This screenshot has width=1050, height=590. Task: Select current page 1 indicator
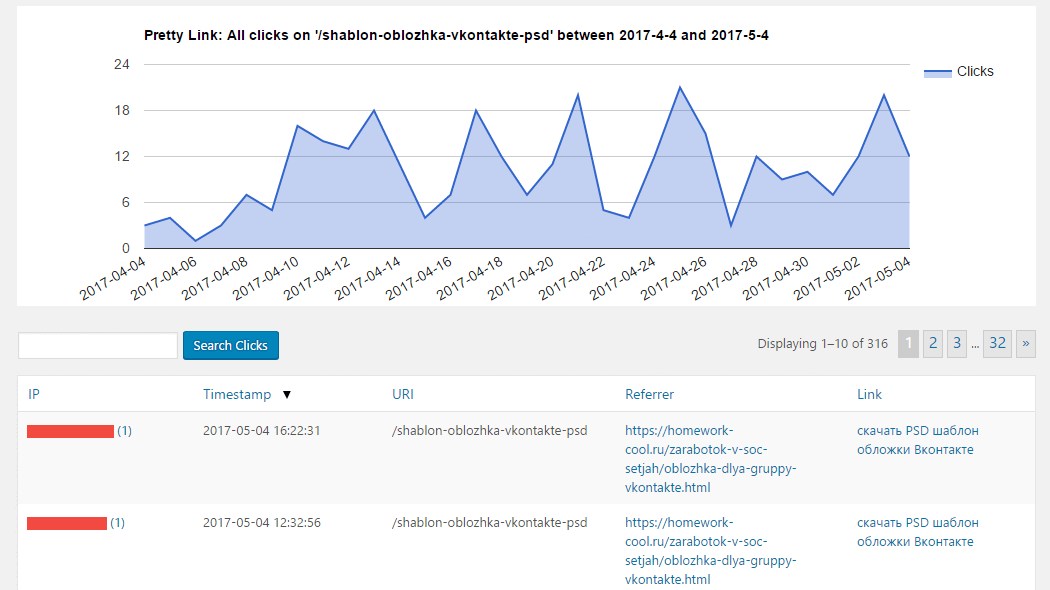click(908, 344)
